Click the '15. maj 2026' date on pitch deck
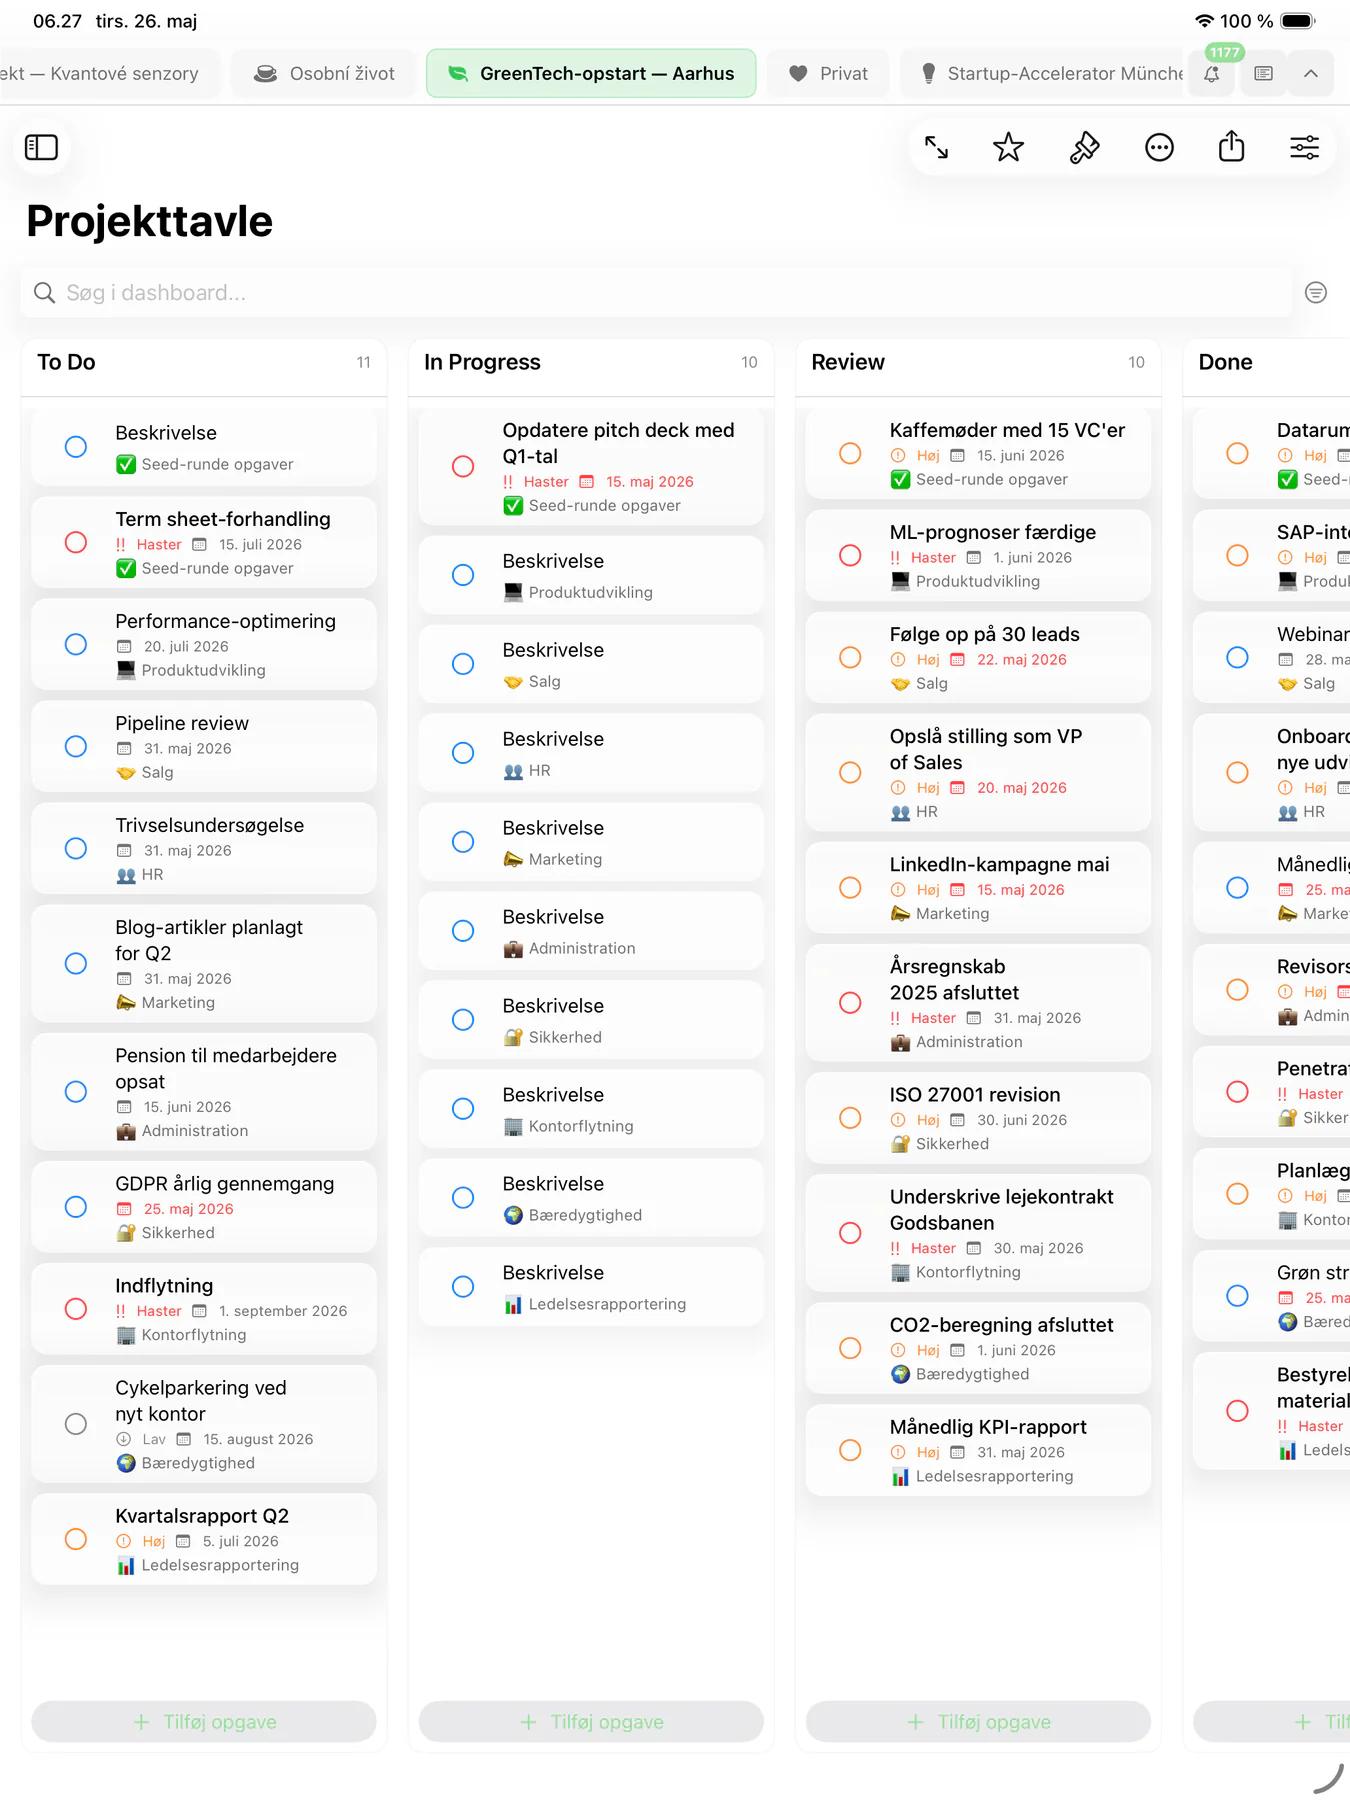The width and height of the screenshot is (1350, 1800). point(650,482)
